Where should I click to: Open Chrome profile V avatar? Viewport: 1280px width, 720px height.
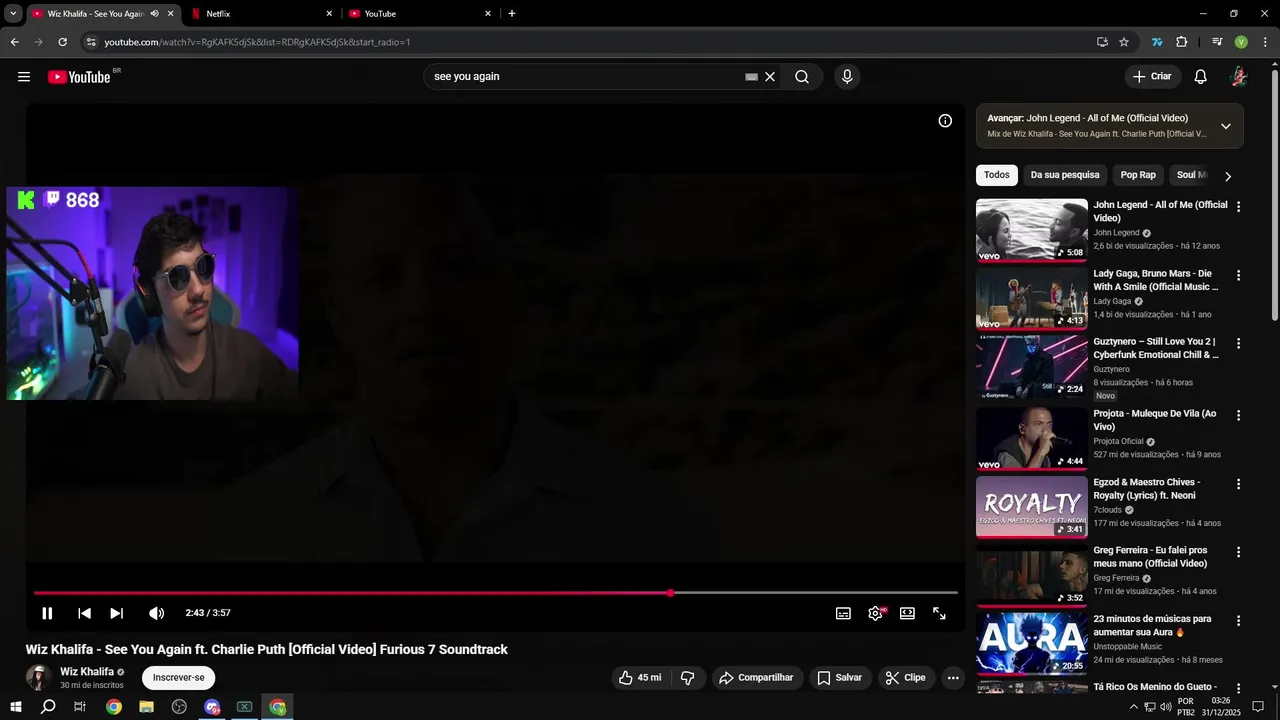coord(1241,42)
